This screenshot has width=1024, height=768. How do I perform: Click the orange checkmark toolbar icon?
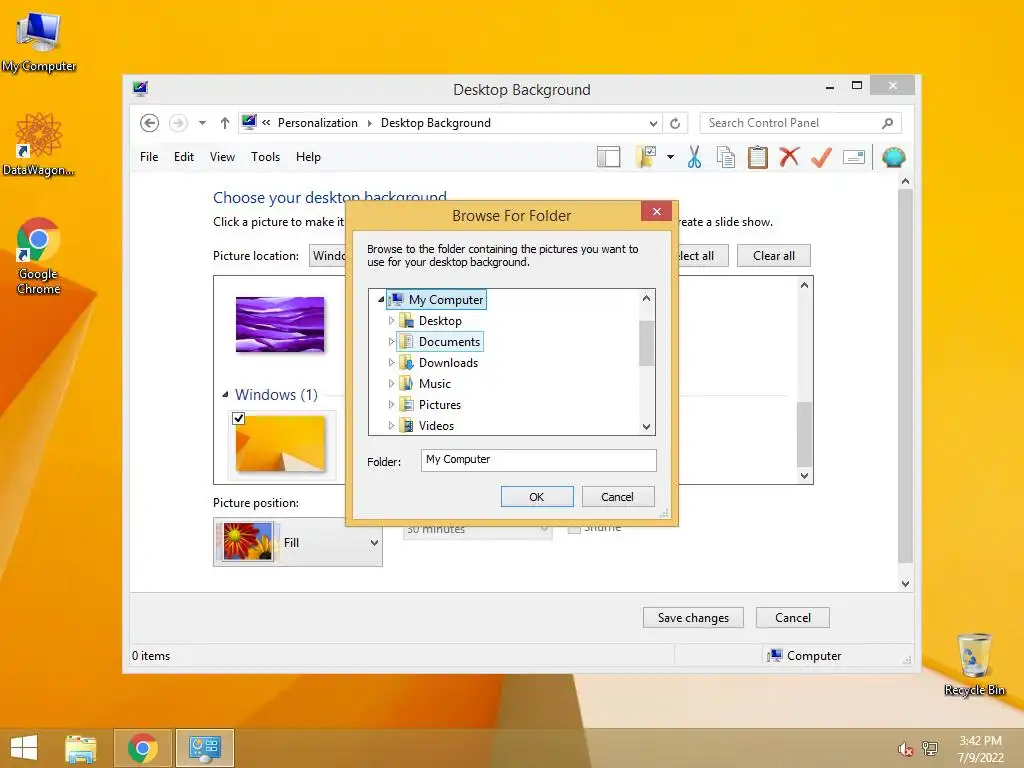tap(821, 157)
